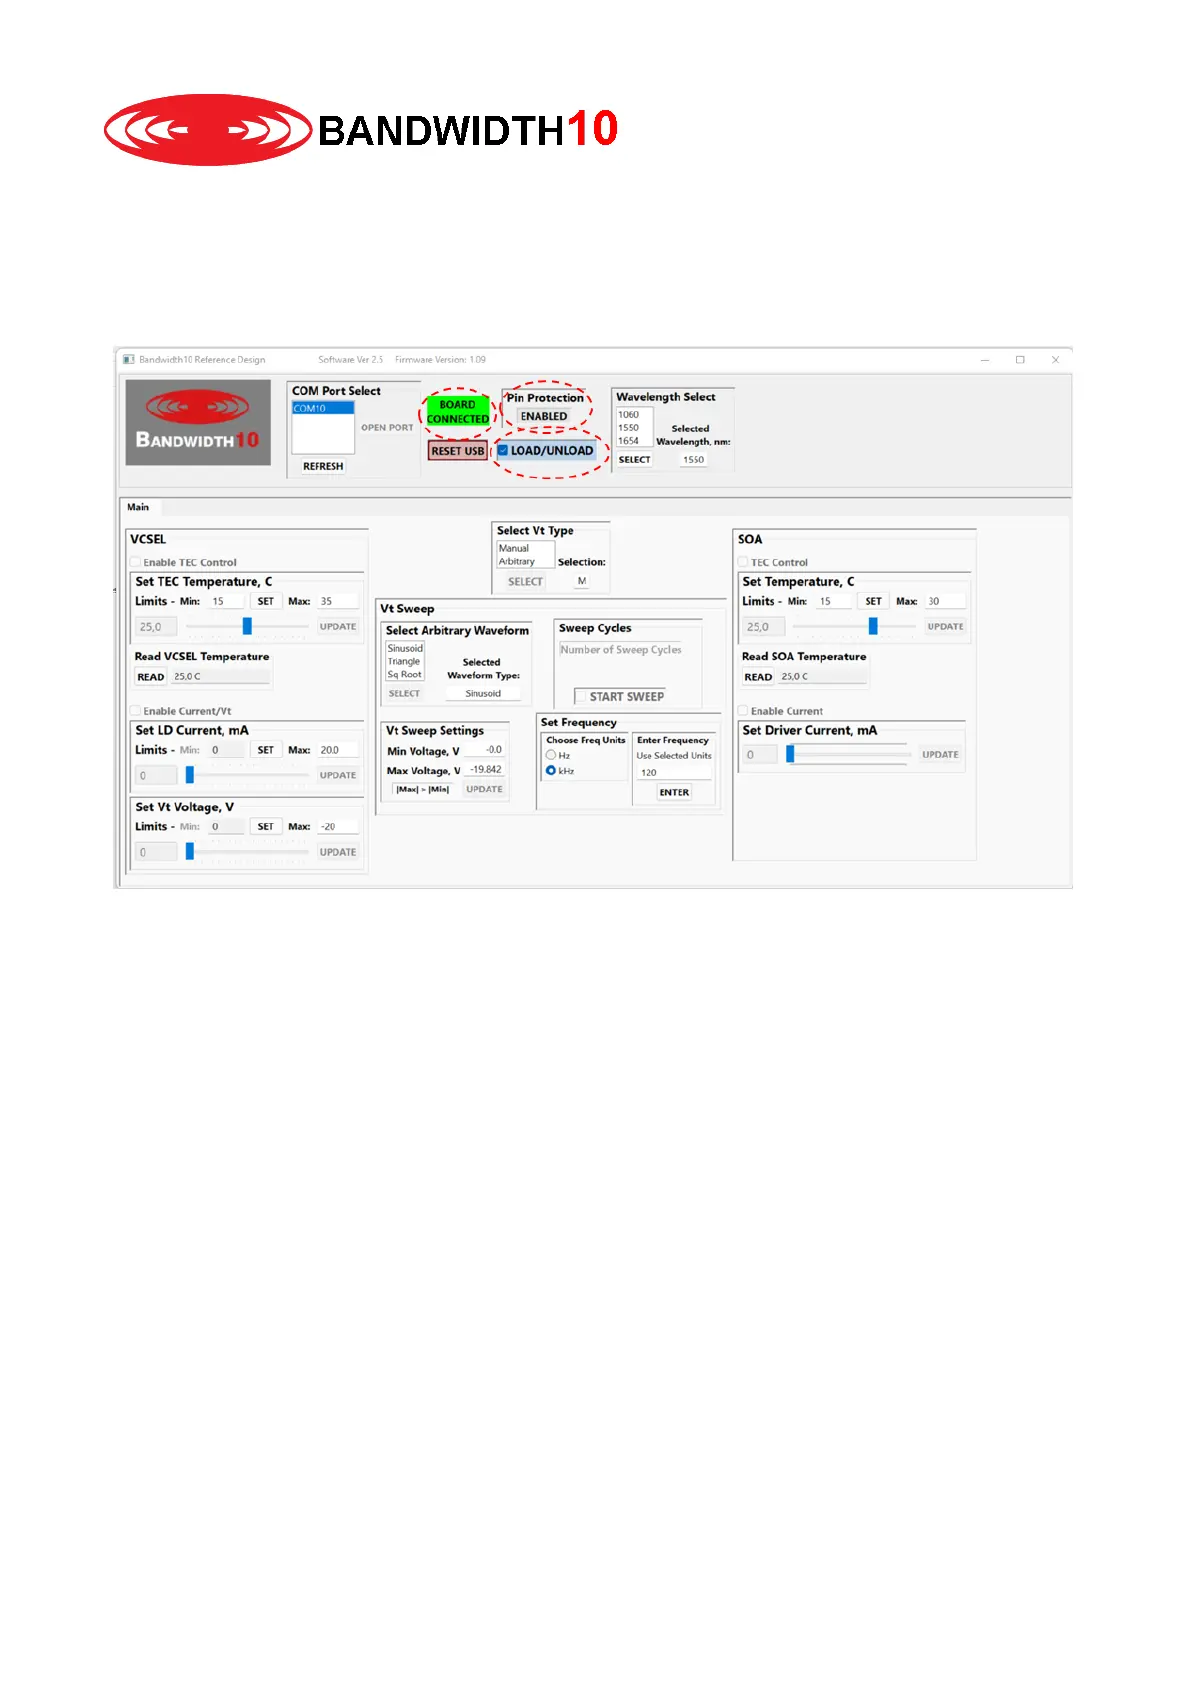Viewport: 1191px width, 1684px height.
Task: Click the SOA Driver Current slider handle
Action: pos(790,754)
